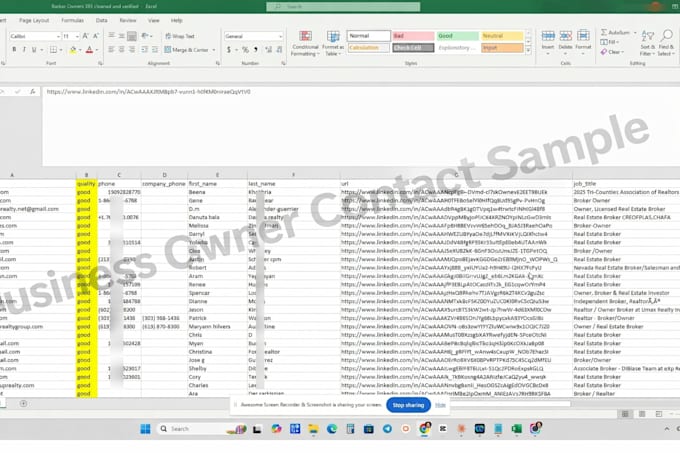Decrease font size with the smaller A icon
This screenshot has height=453, width=680.
96,36
